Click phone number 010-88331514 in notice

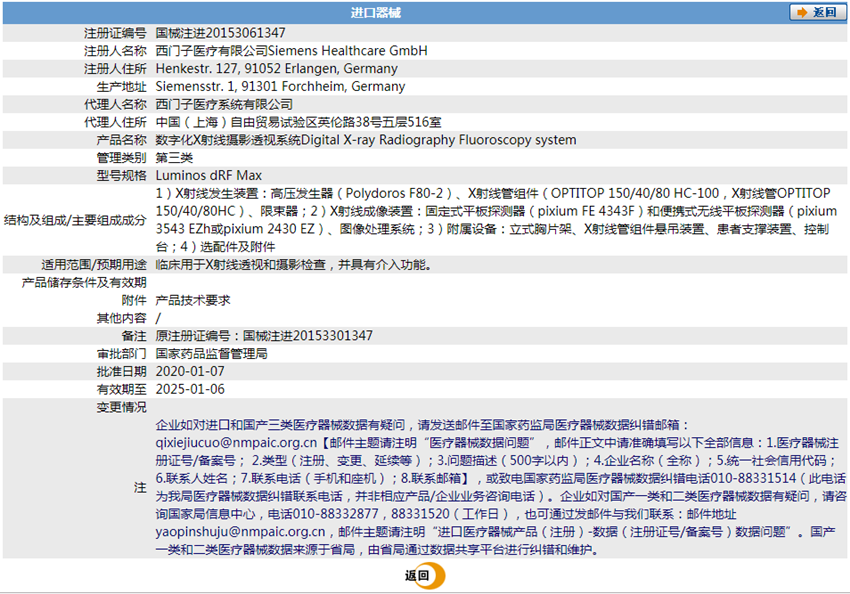coord(753,479)
